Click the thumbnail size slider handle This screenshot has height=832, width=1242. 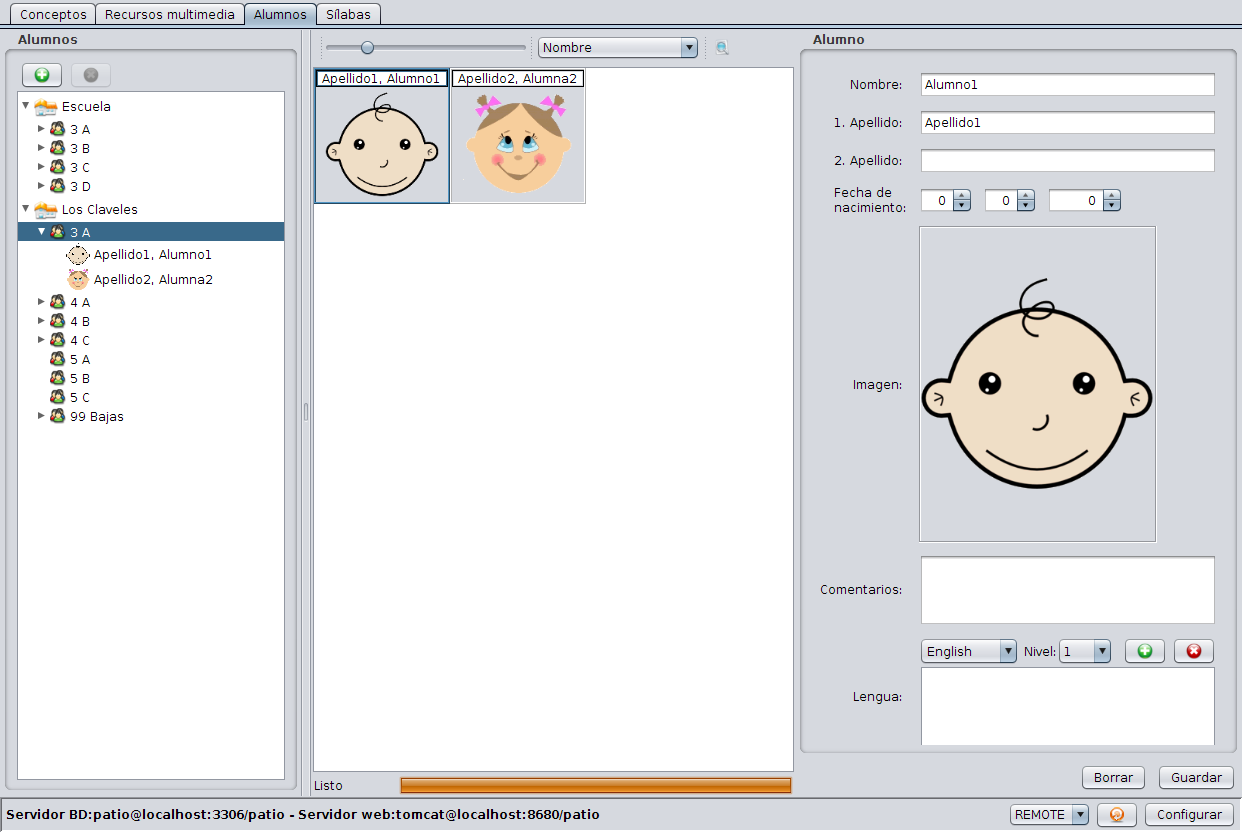[367, 47]
